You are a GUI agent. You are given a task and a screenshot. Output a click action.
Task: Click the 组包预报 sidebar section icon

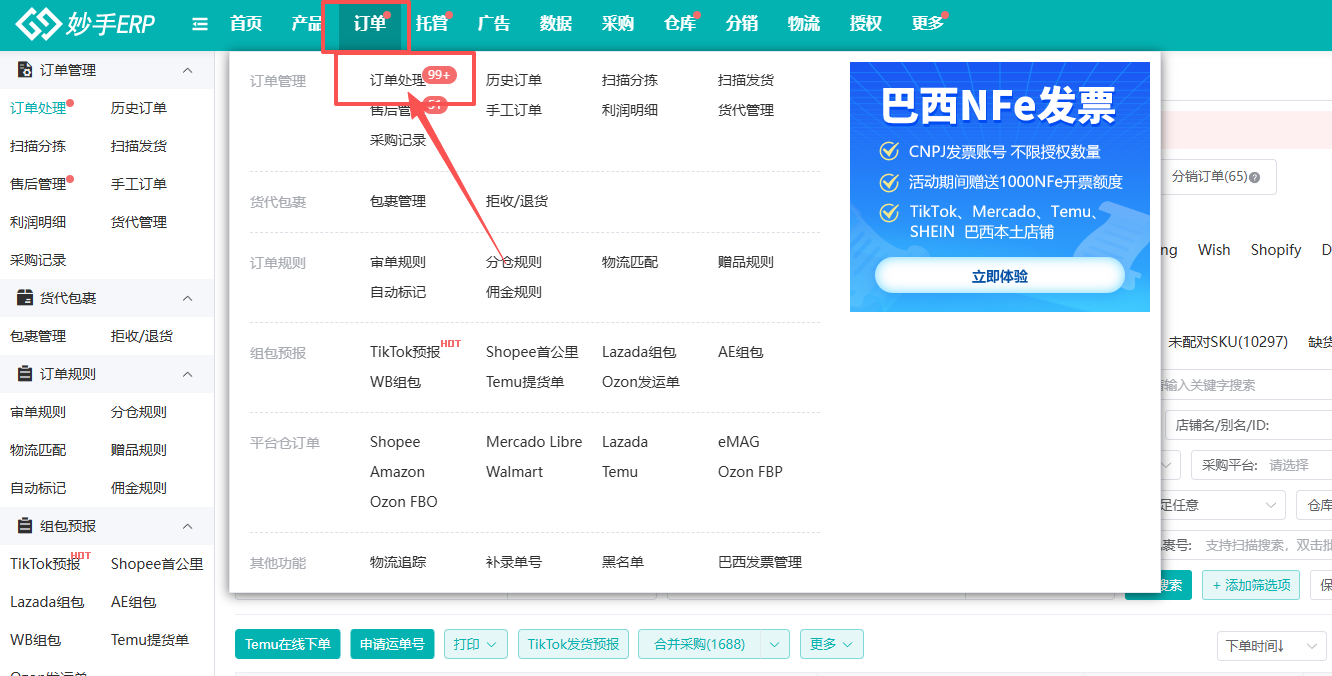click(x=25, y=526)
